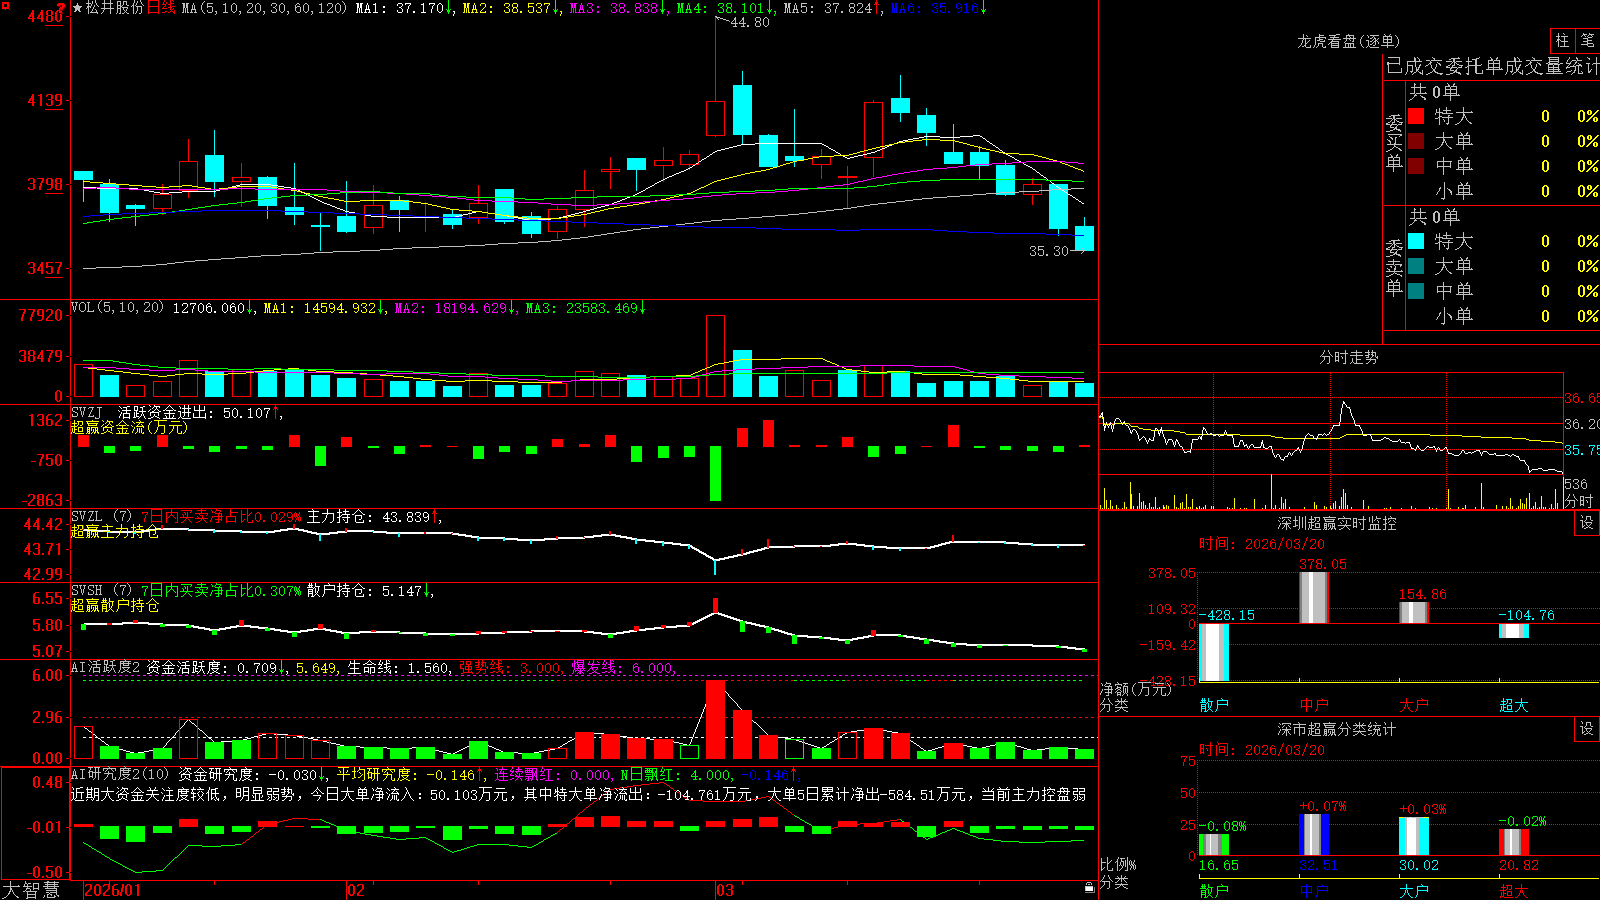Click the blue 中户 bar in 深市超赢分类统计
This screenshot has height=900, width=1600.
[x=1314, y=835]
